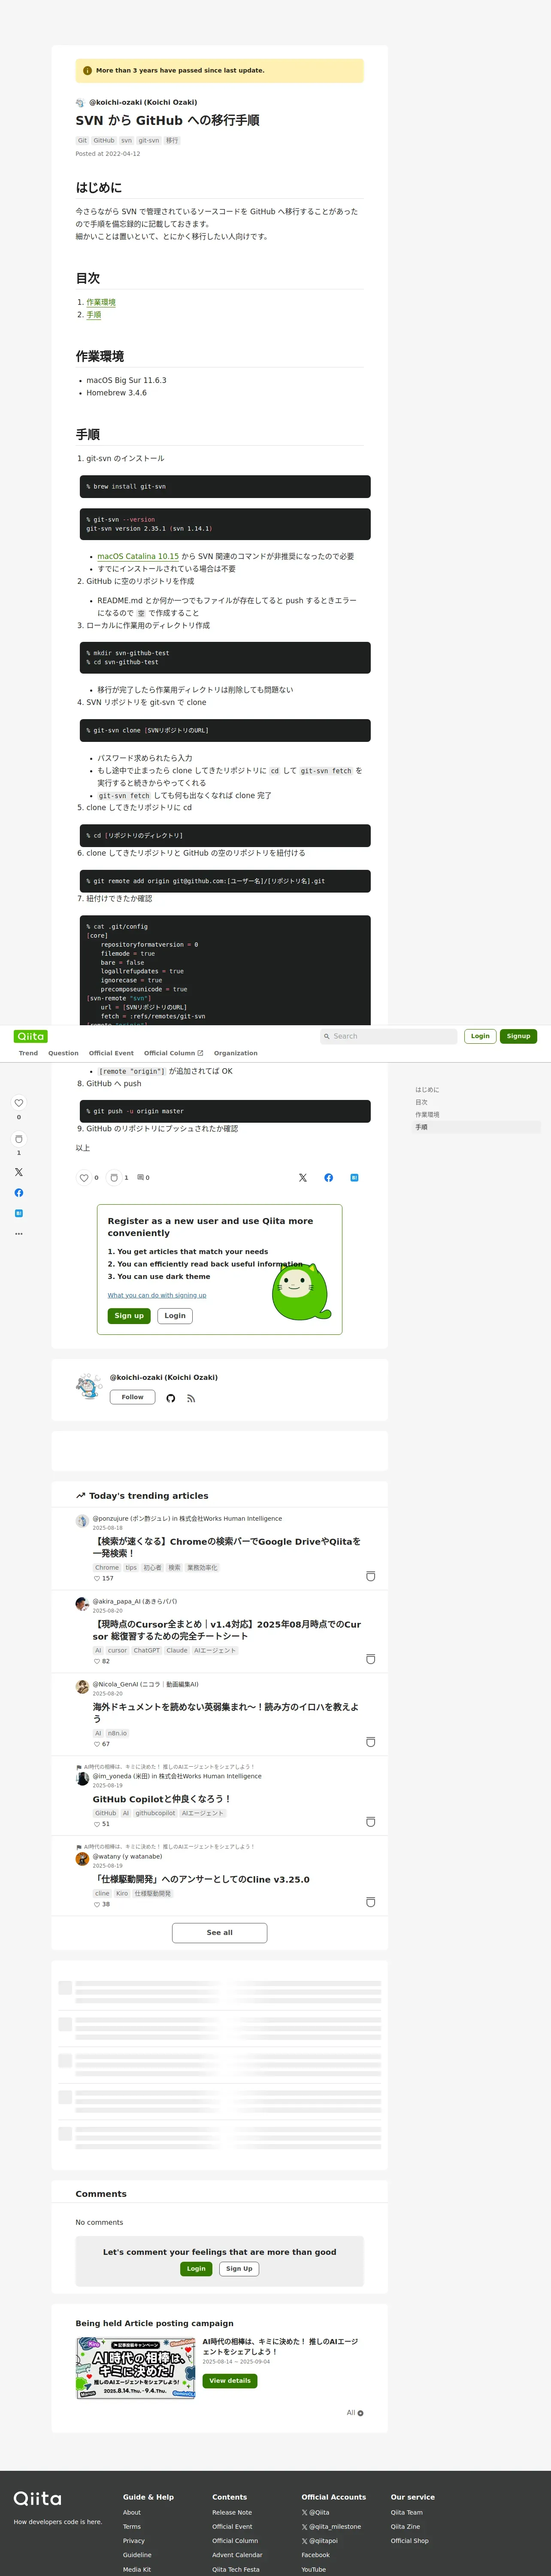Screen dimensions: 551x2576
Task: Open the Question tab
Action: (63, 1053)
